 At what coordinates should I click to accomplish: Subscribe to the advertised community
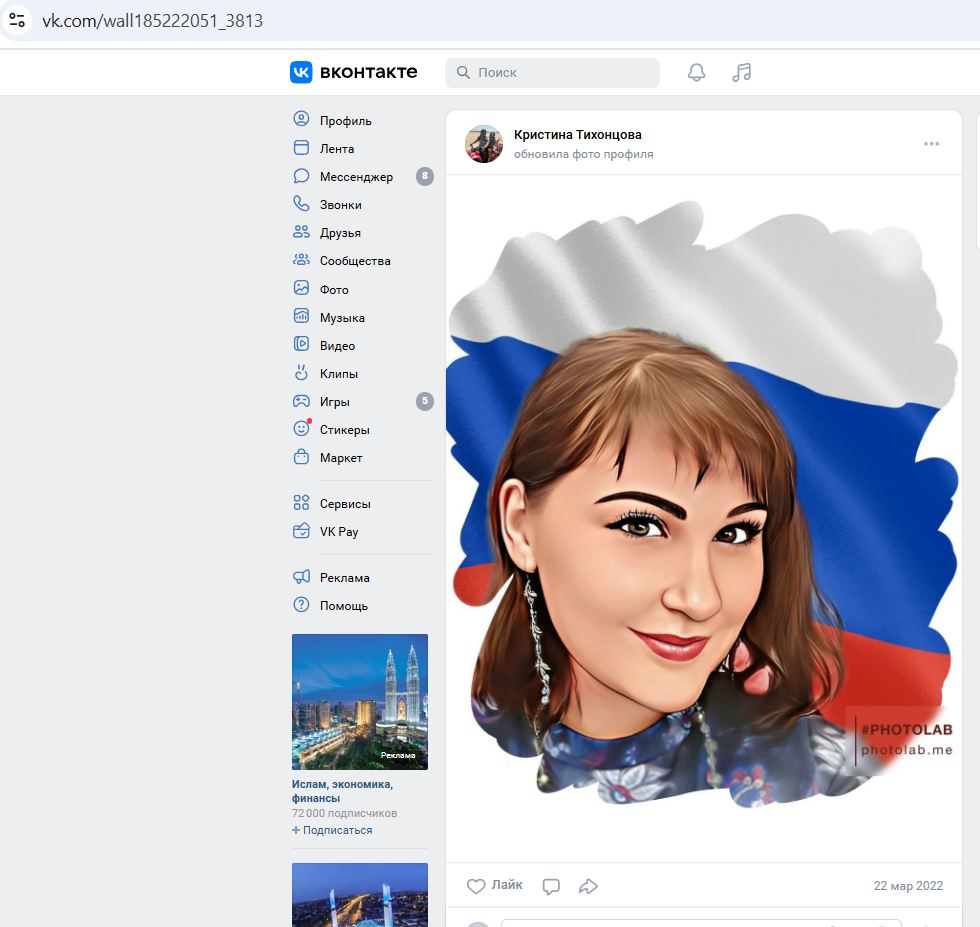coord(332,830)
